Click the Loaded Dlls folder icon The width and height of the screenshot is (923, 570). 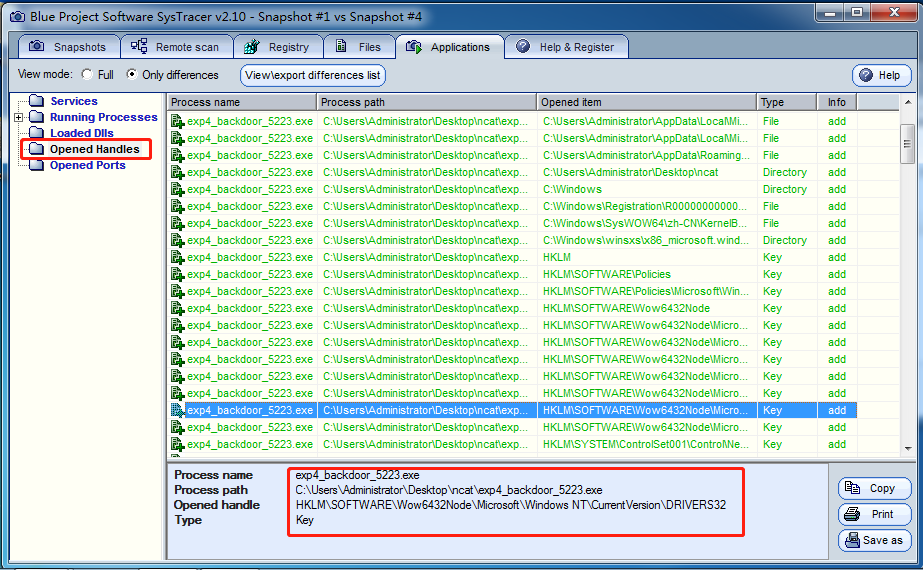36,132
